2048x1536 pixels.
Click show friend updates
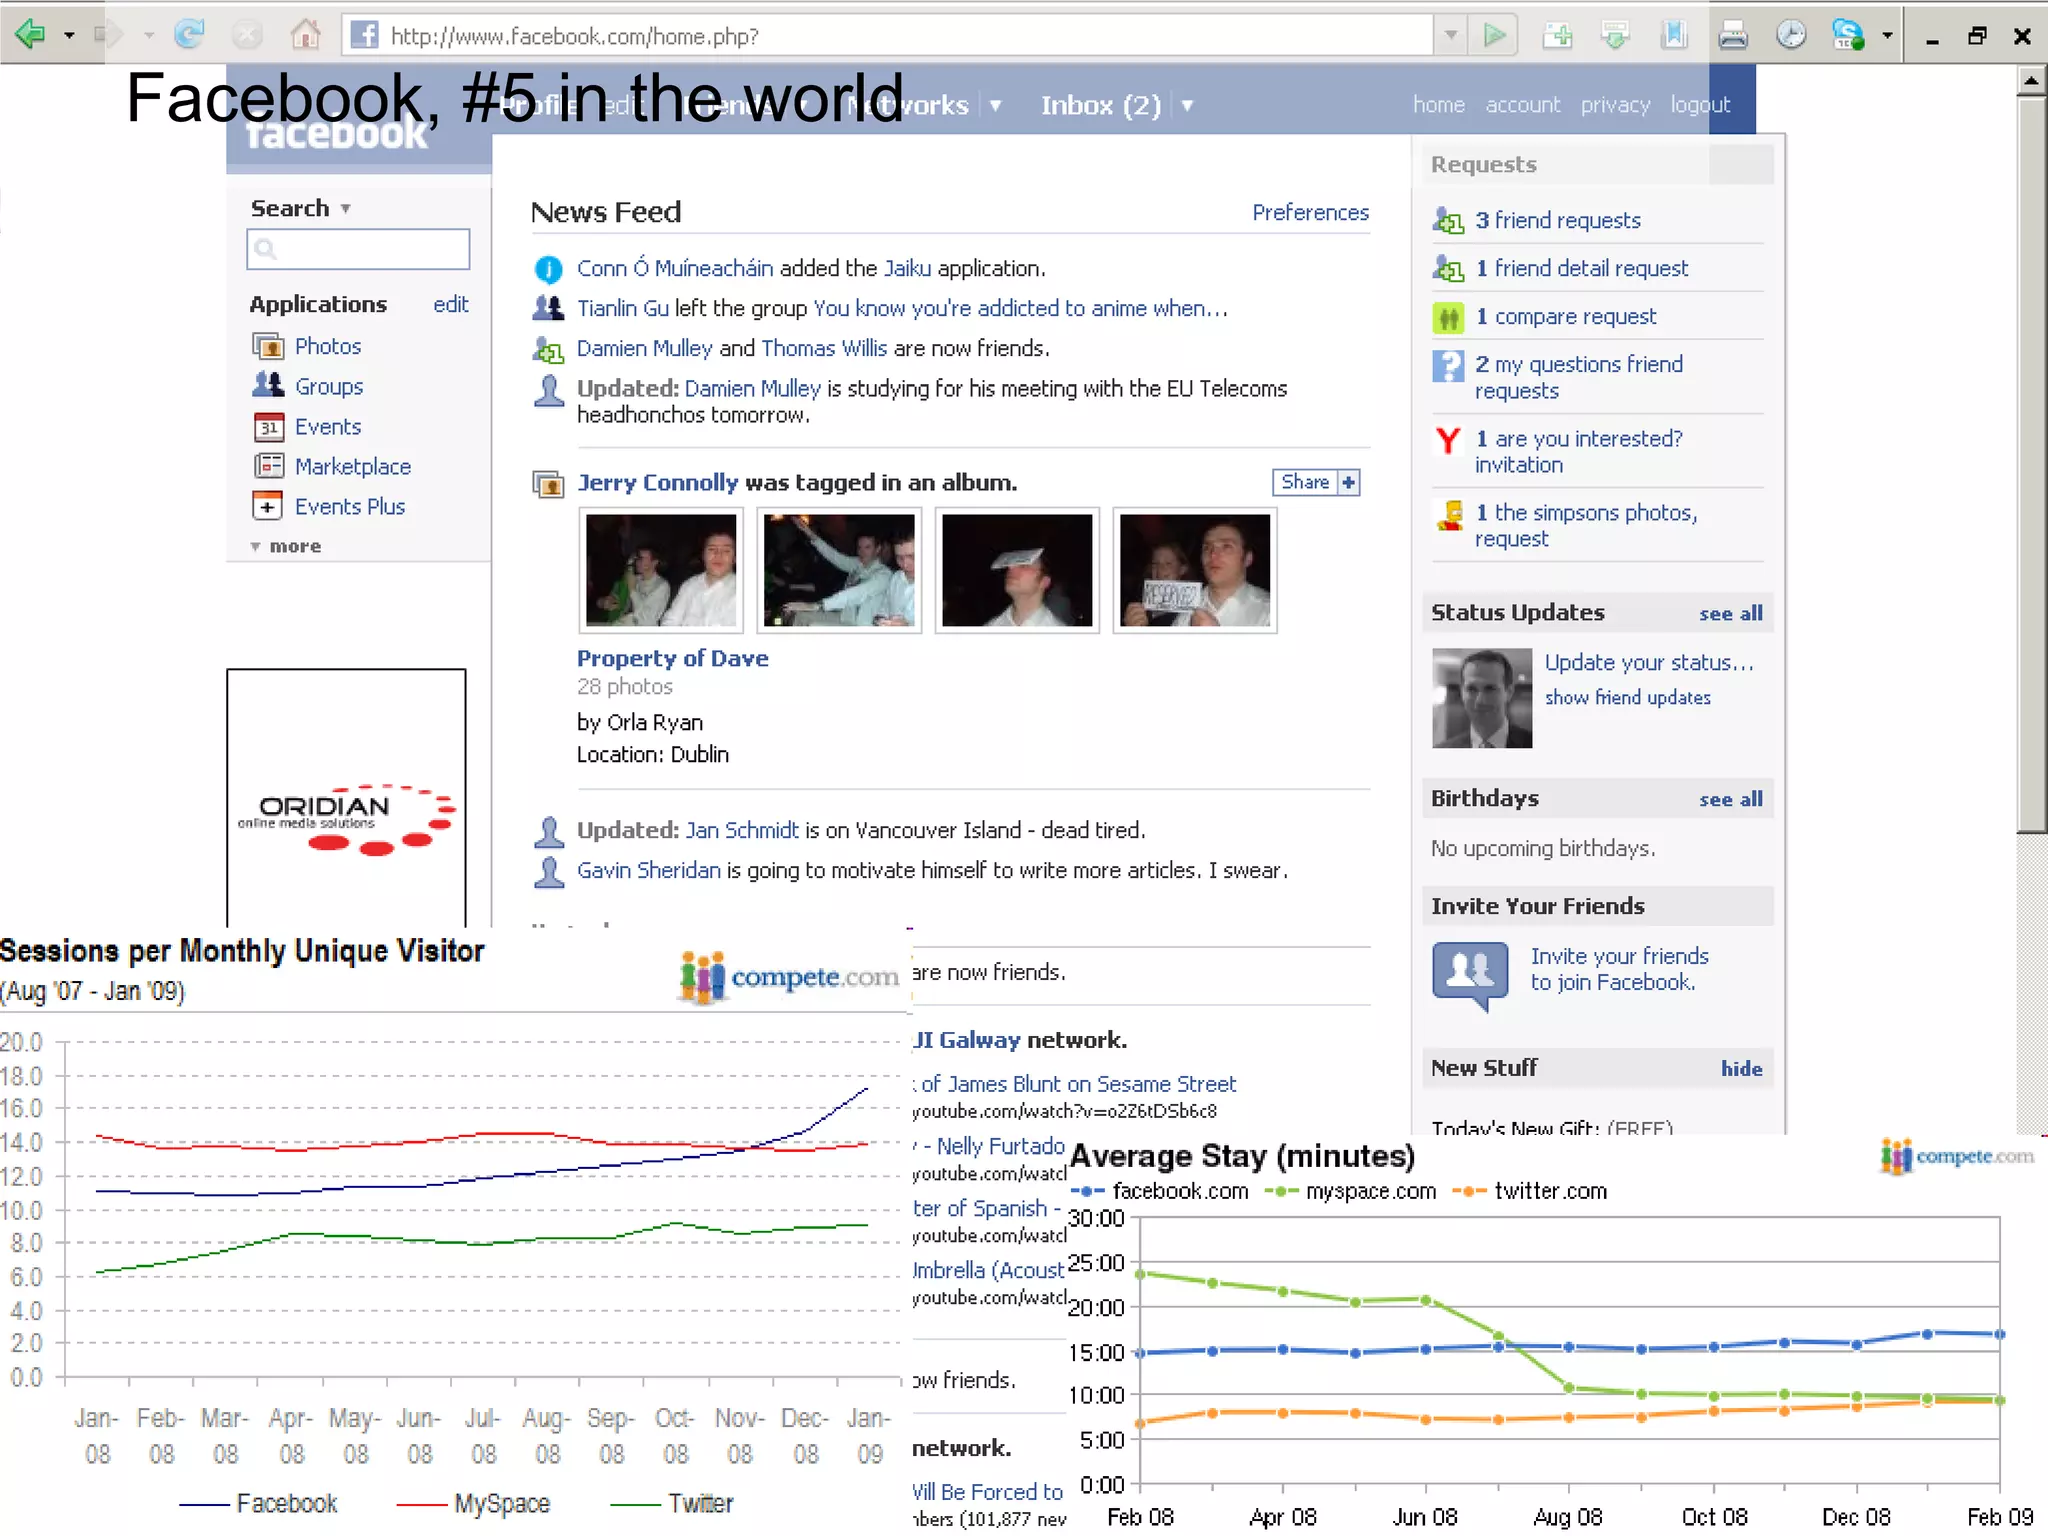coord(1627,697)
